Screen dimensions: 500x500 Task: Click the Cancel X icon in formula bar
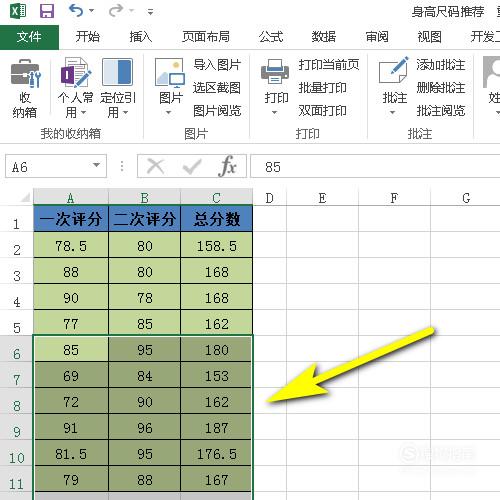tap(155, 166)
